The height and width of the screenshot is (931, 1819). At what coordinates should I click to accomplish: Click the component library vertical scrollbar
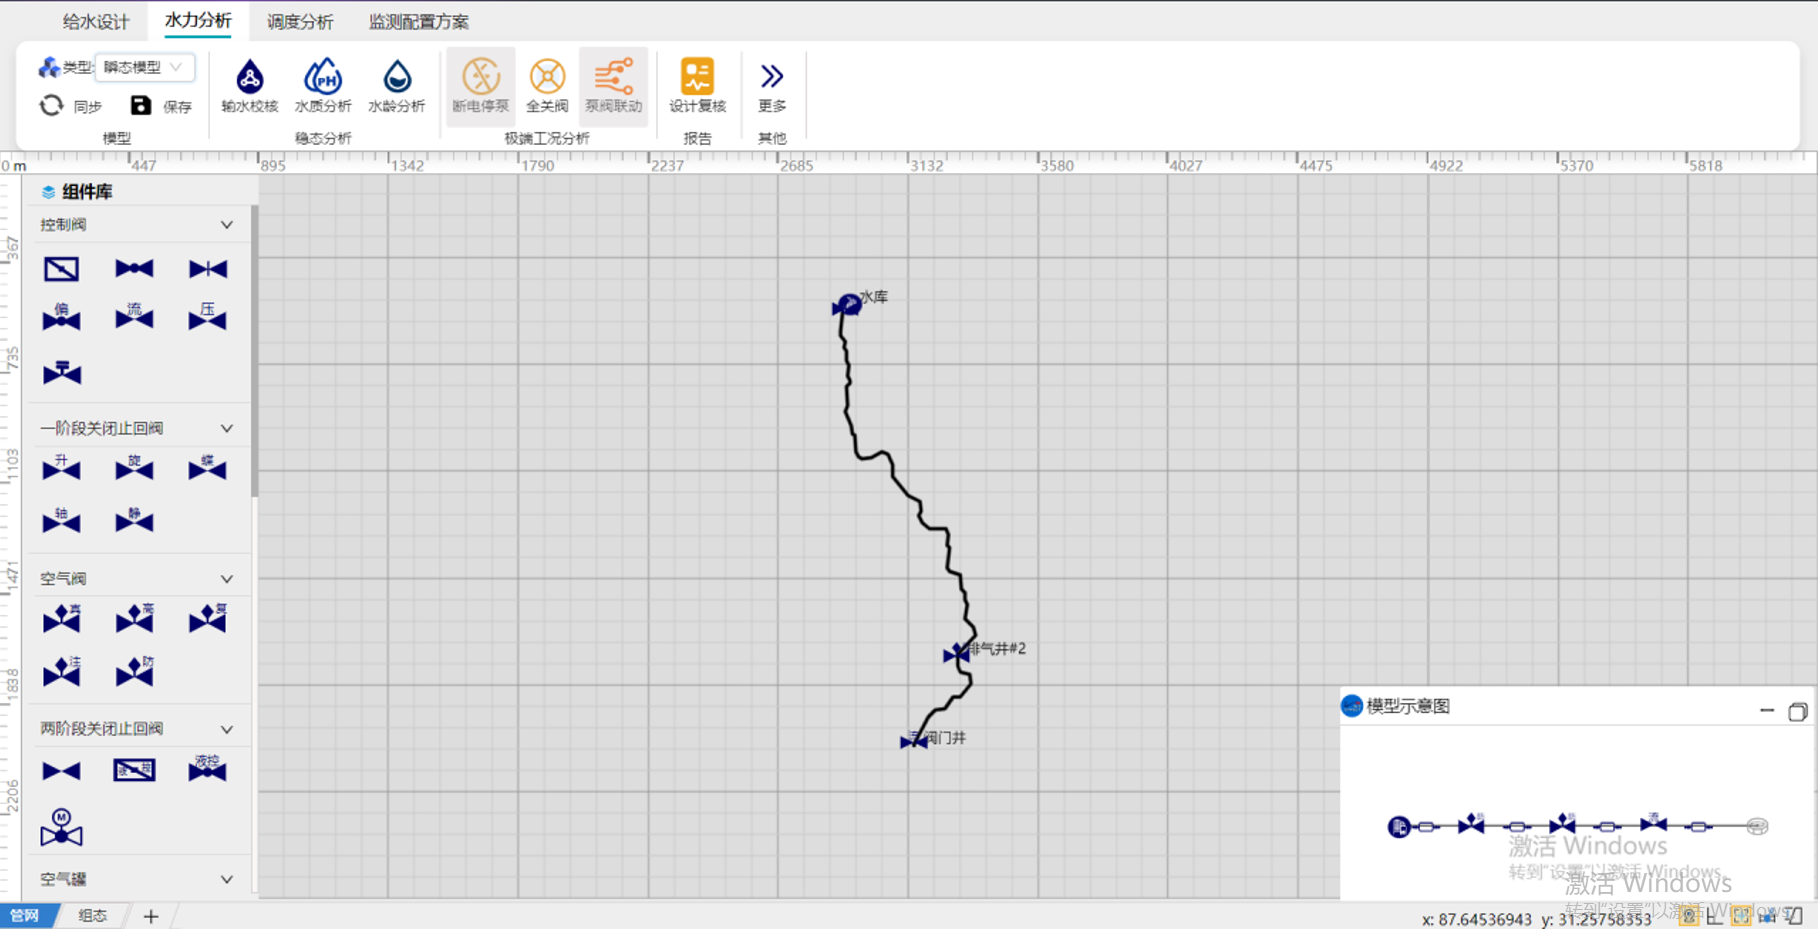pyautogui.click(x=254, y=350)
